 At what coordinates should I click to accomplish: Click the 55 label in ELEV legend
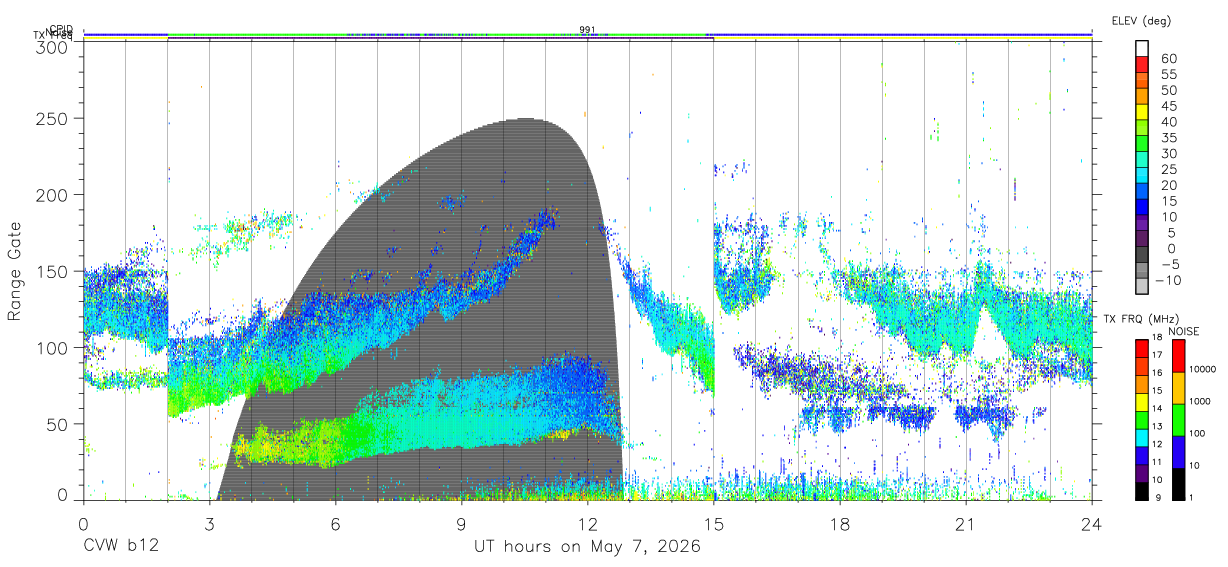coord(1167,74)
